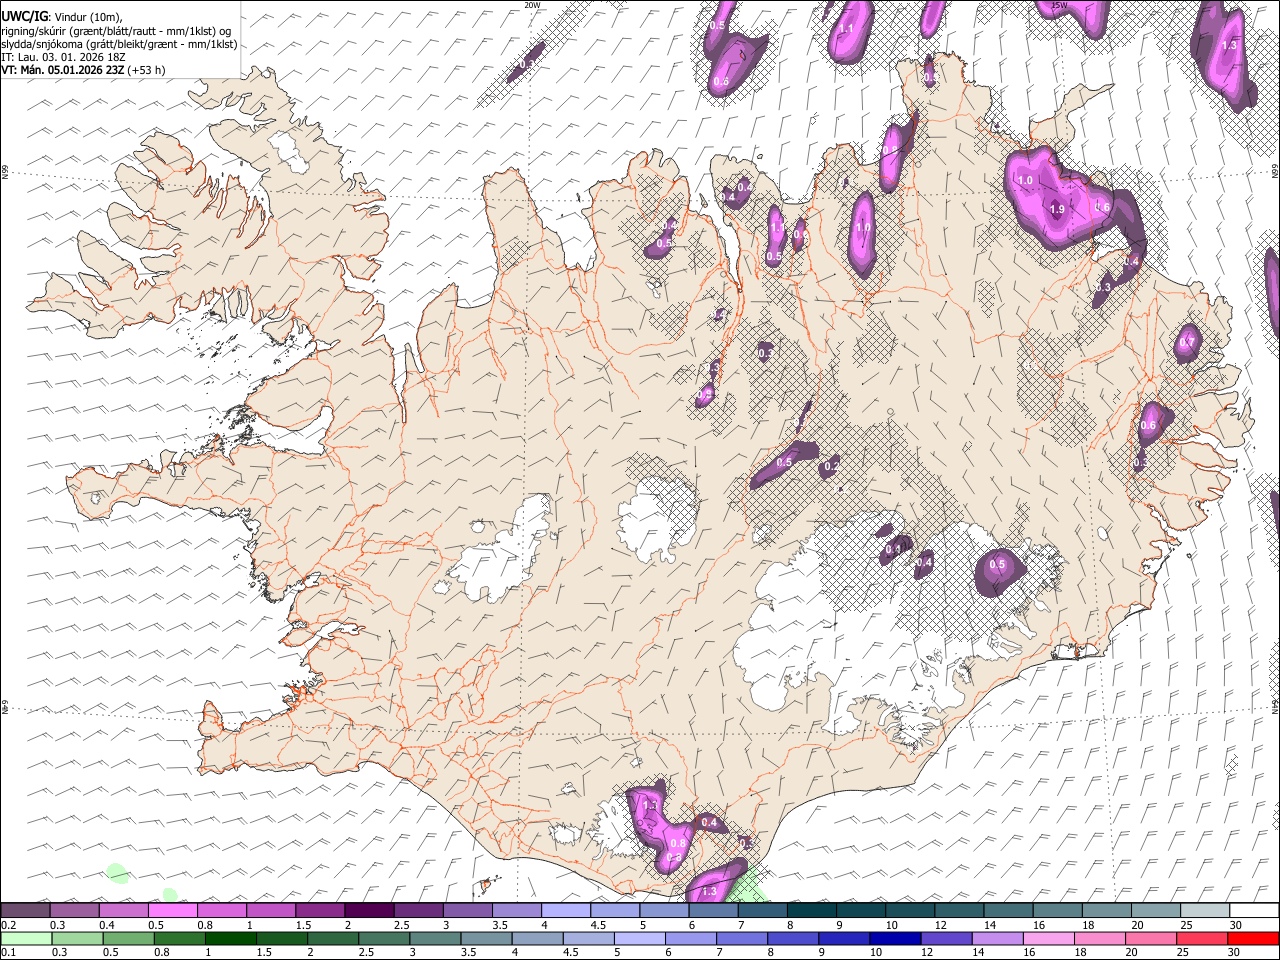This screenshot has width=1280, height=960.
Task: Click the 15W longitude label at top
Action: click(x=1059, y=5)
